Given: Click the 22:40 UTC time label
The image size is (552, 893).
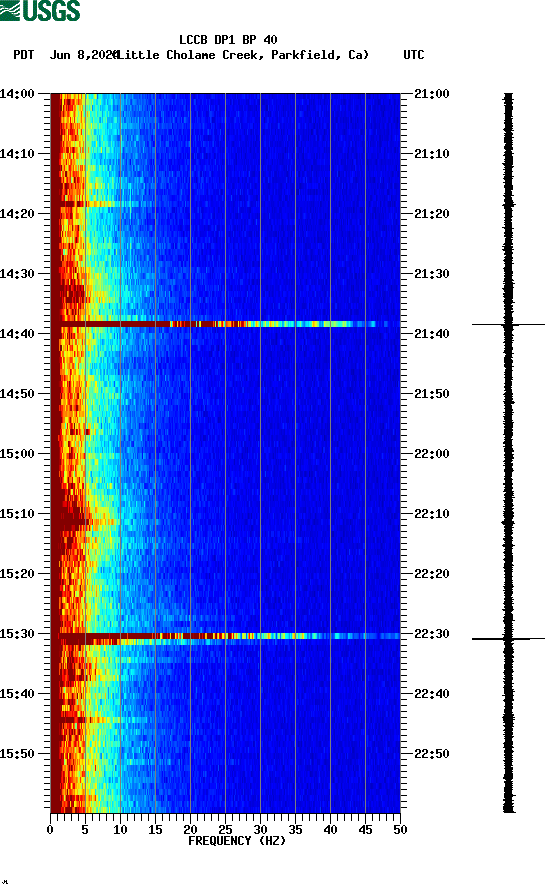Looking at the screenshot, I should tap(432, 694).
